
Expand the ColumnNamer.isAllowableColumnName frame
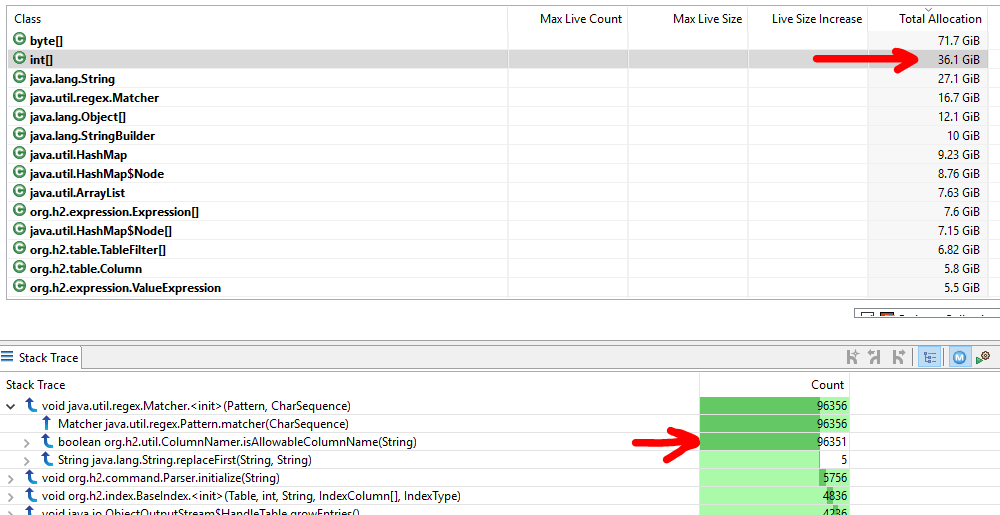click(27, 442)
